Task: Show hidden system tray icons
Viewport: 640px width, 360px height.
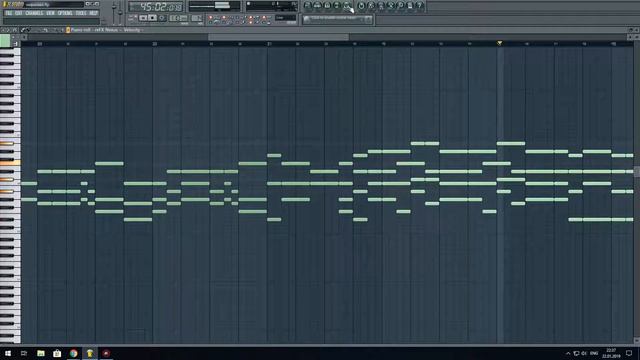Action: [568, 353]
